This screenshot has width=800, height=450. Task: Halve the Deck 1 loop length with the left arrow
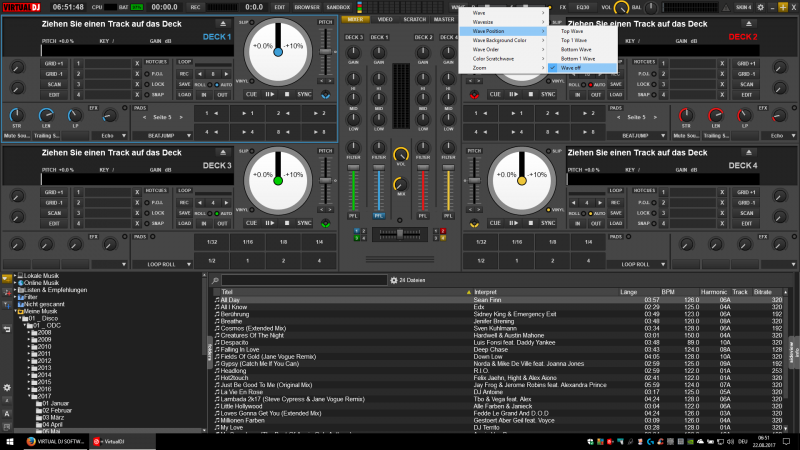point(200,74)
